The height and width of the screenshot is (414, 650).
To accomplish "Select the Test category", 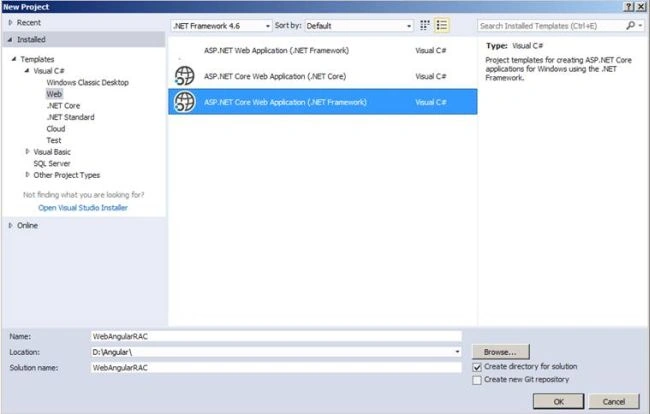I will (x=54, y=140).
